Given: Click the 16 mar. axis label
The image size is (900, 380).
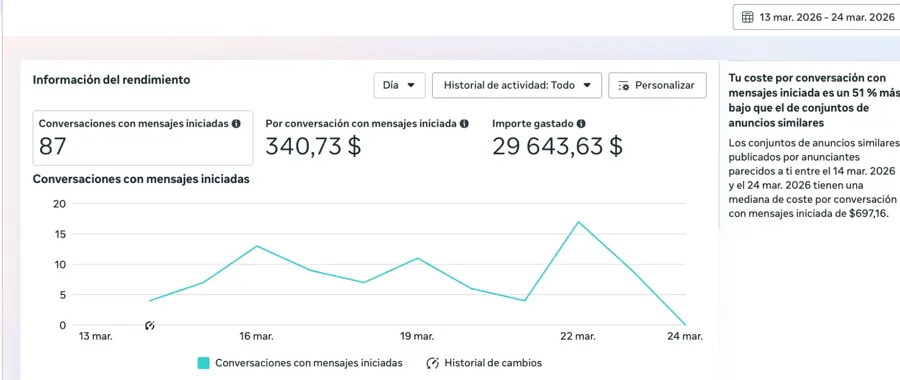Looking at the screenshot, I should coord(256,336).
